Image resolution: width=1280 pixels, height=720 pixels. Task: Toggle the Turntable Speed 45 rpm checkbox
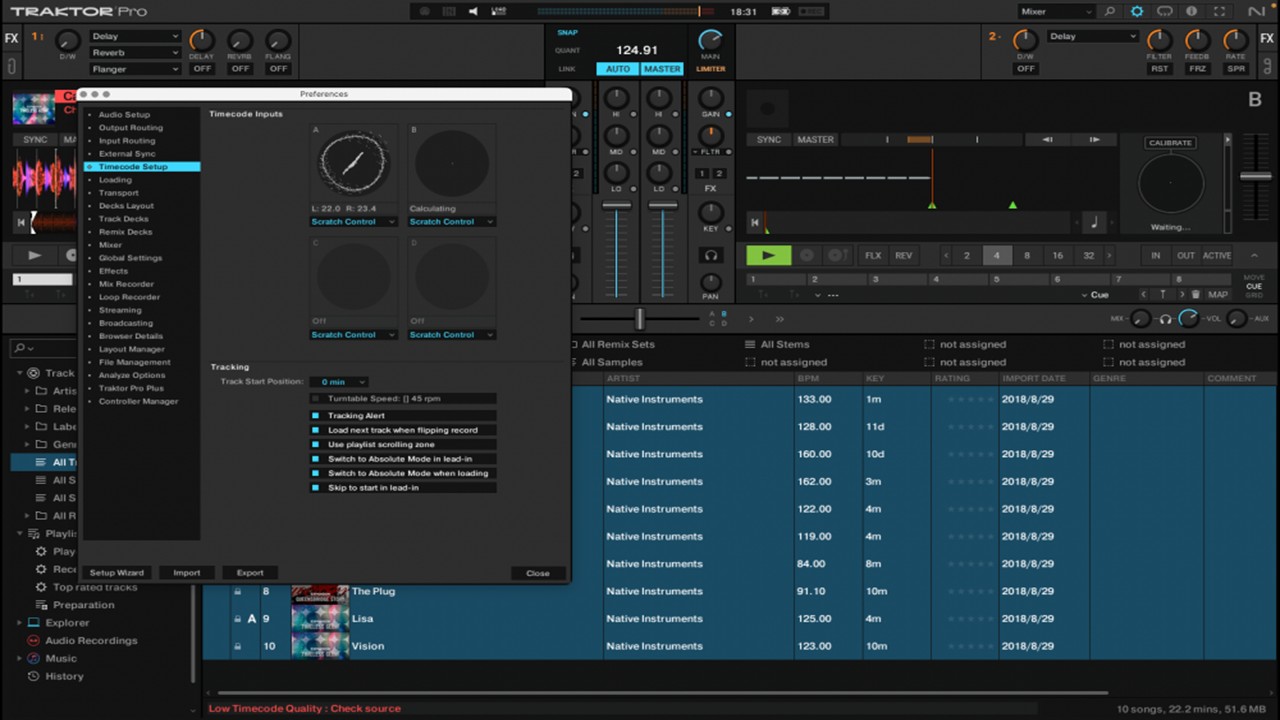tap(315, 398)
